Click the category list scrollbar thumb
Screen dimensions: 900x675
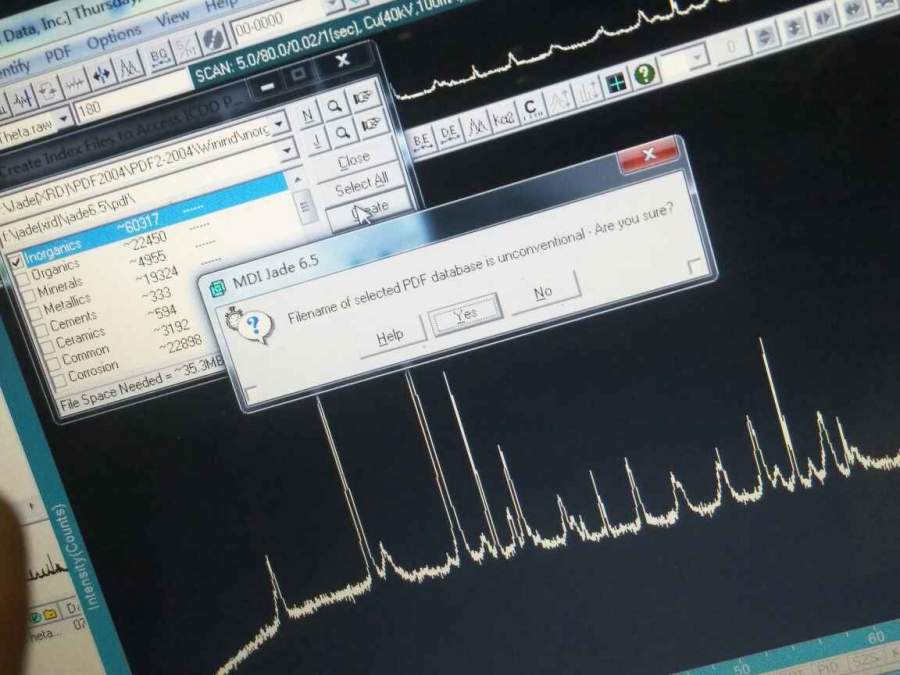306,205
